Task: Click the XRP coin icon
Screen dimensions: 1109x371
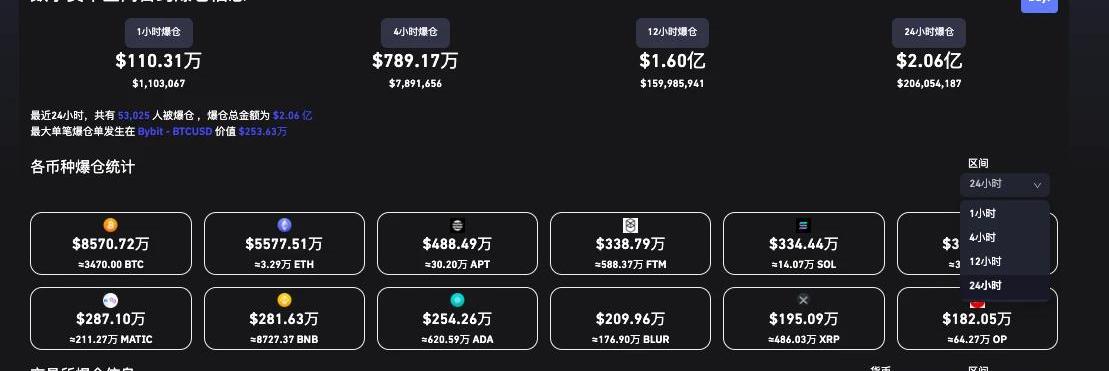Action: coord(803,300)
